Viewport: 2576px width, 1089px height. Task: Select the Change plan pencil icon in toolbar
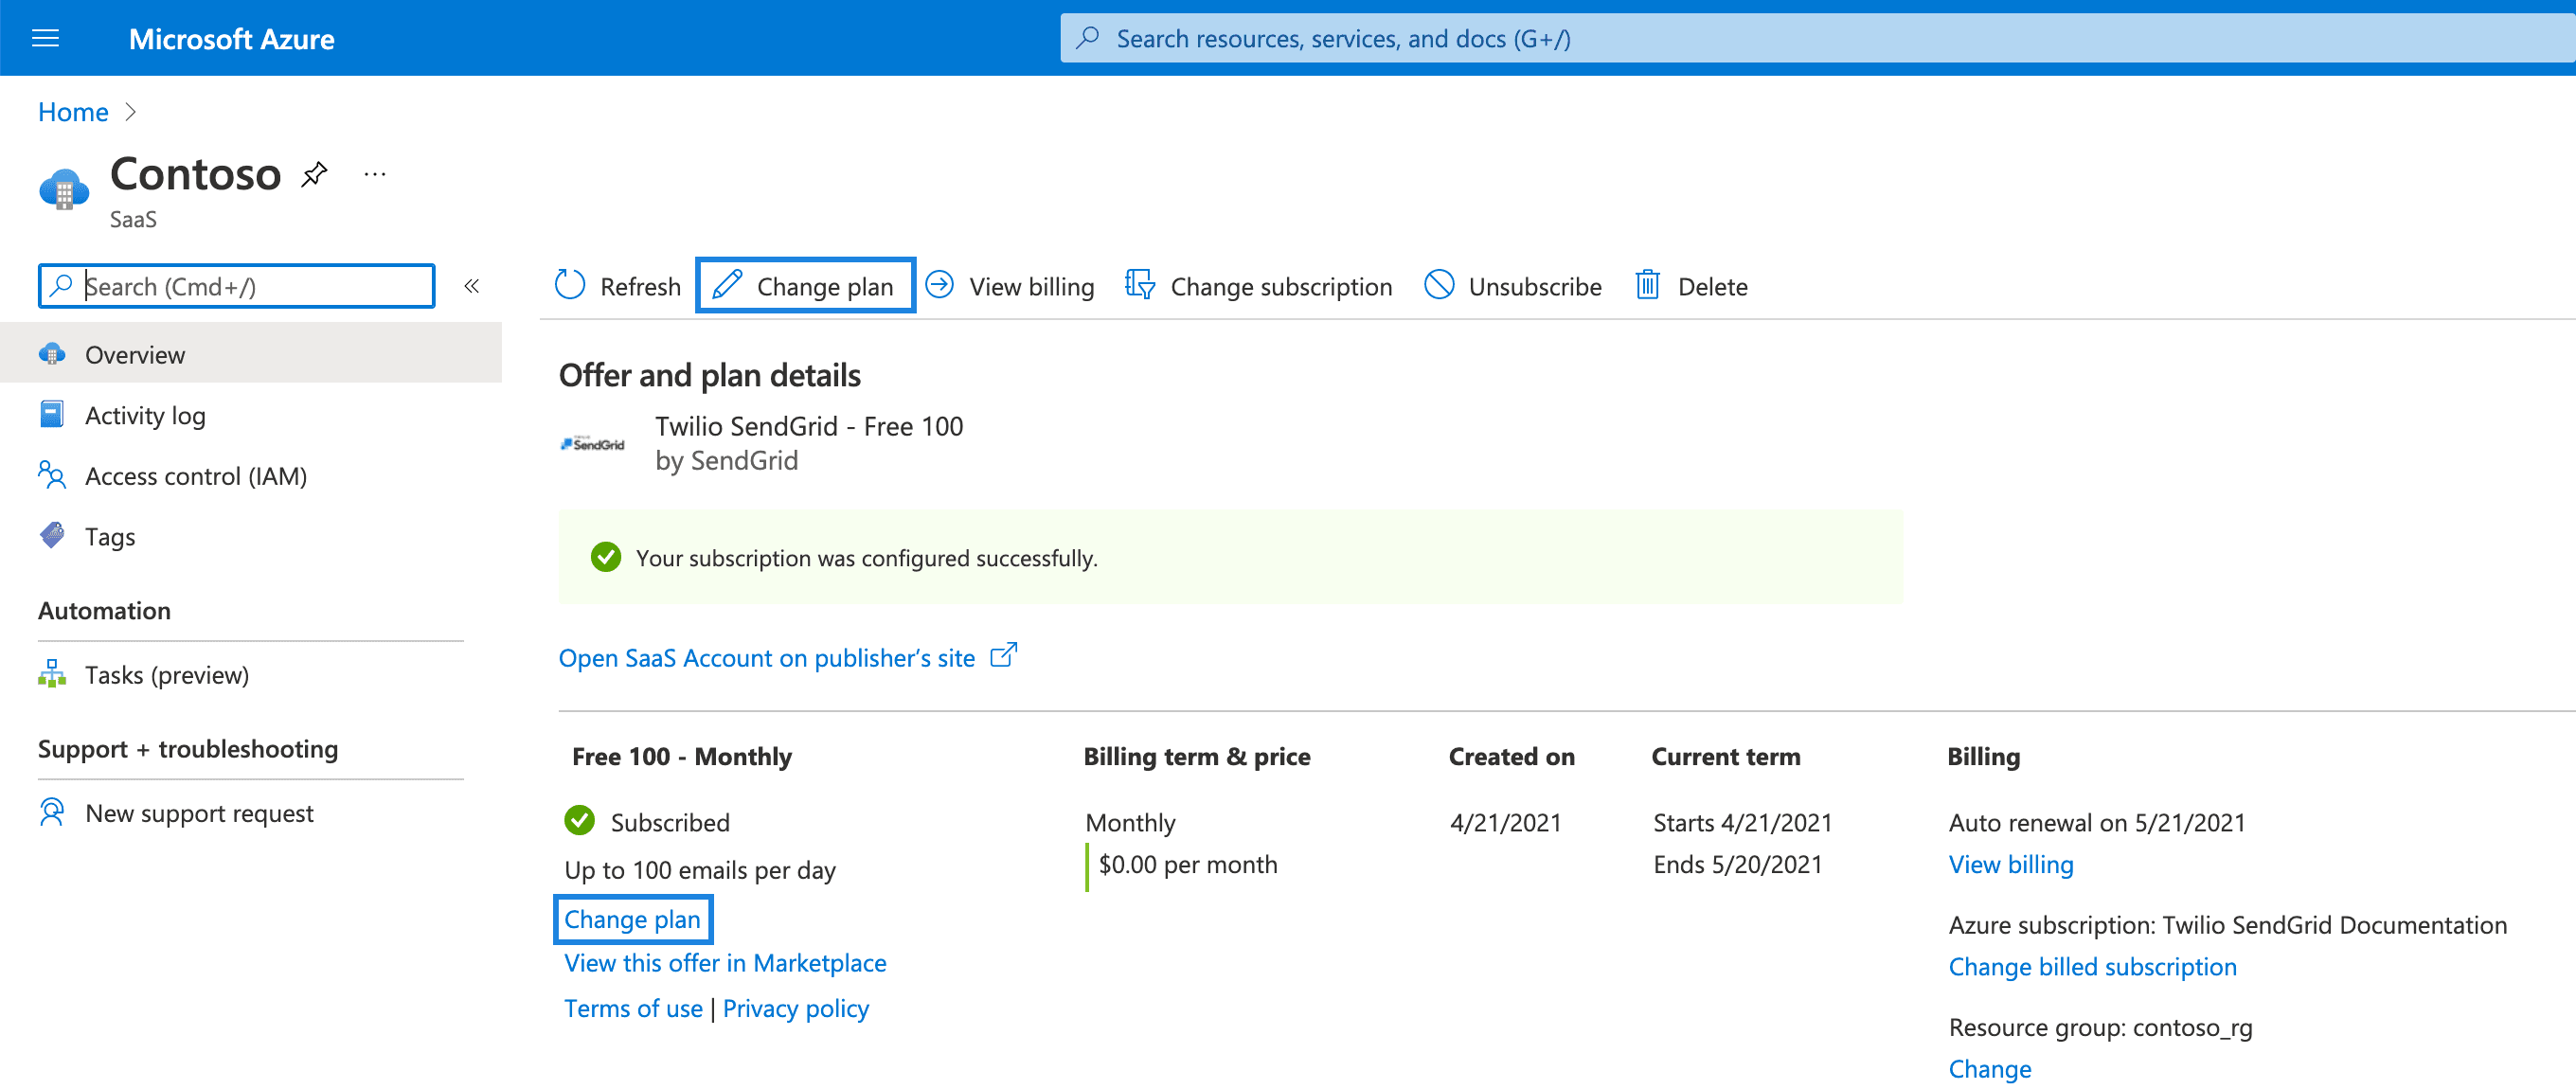click(726, 285)
